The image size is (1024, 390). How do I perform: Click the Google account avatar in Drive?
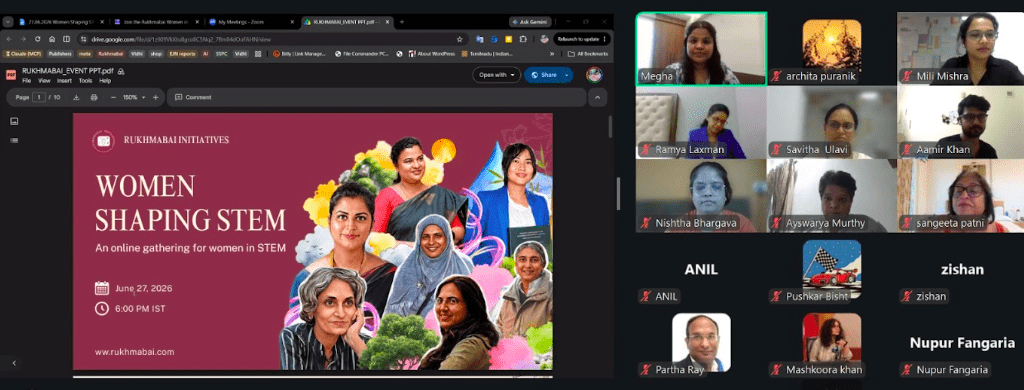point(594,74)
